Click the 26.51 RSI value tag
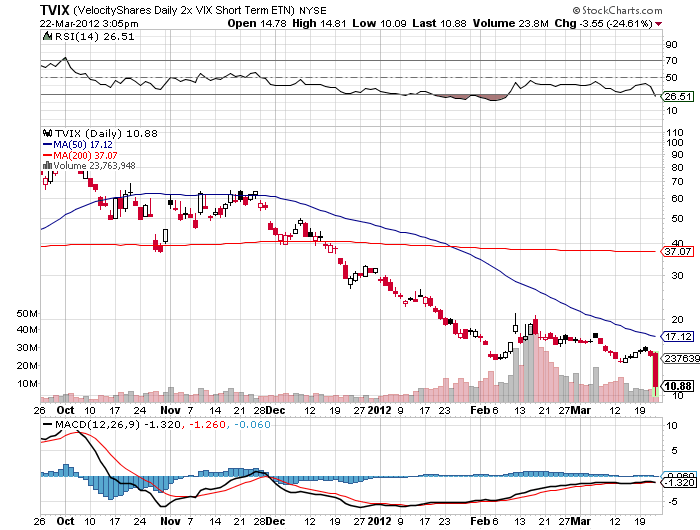 677,96
